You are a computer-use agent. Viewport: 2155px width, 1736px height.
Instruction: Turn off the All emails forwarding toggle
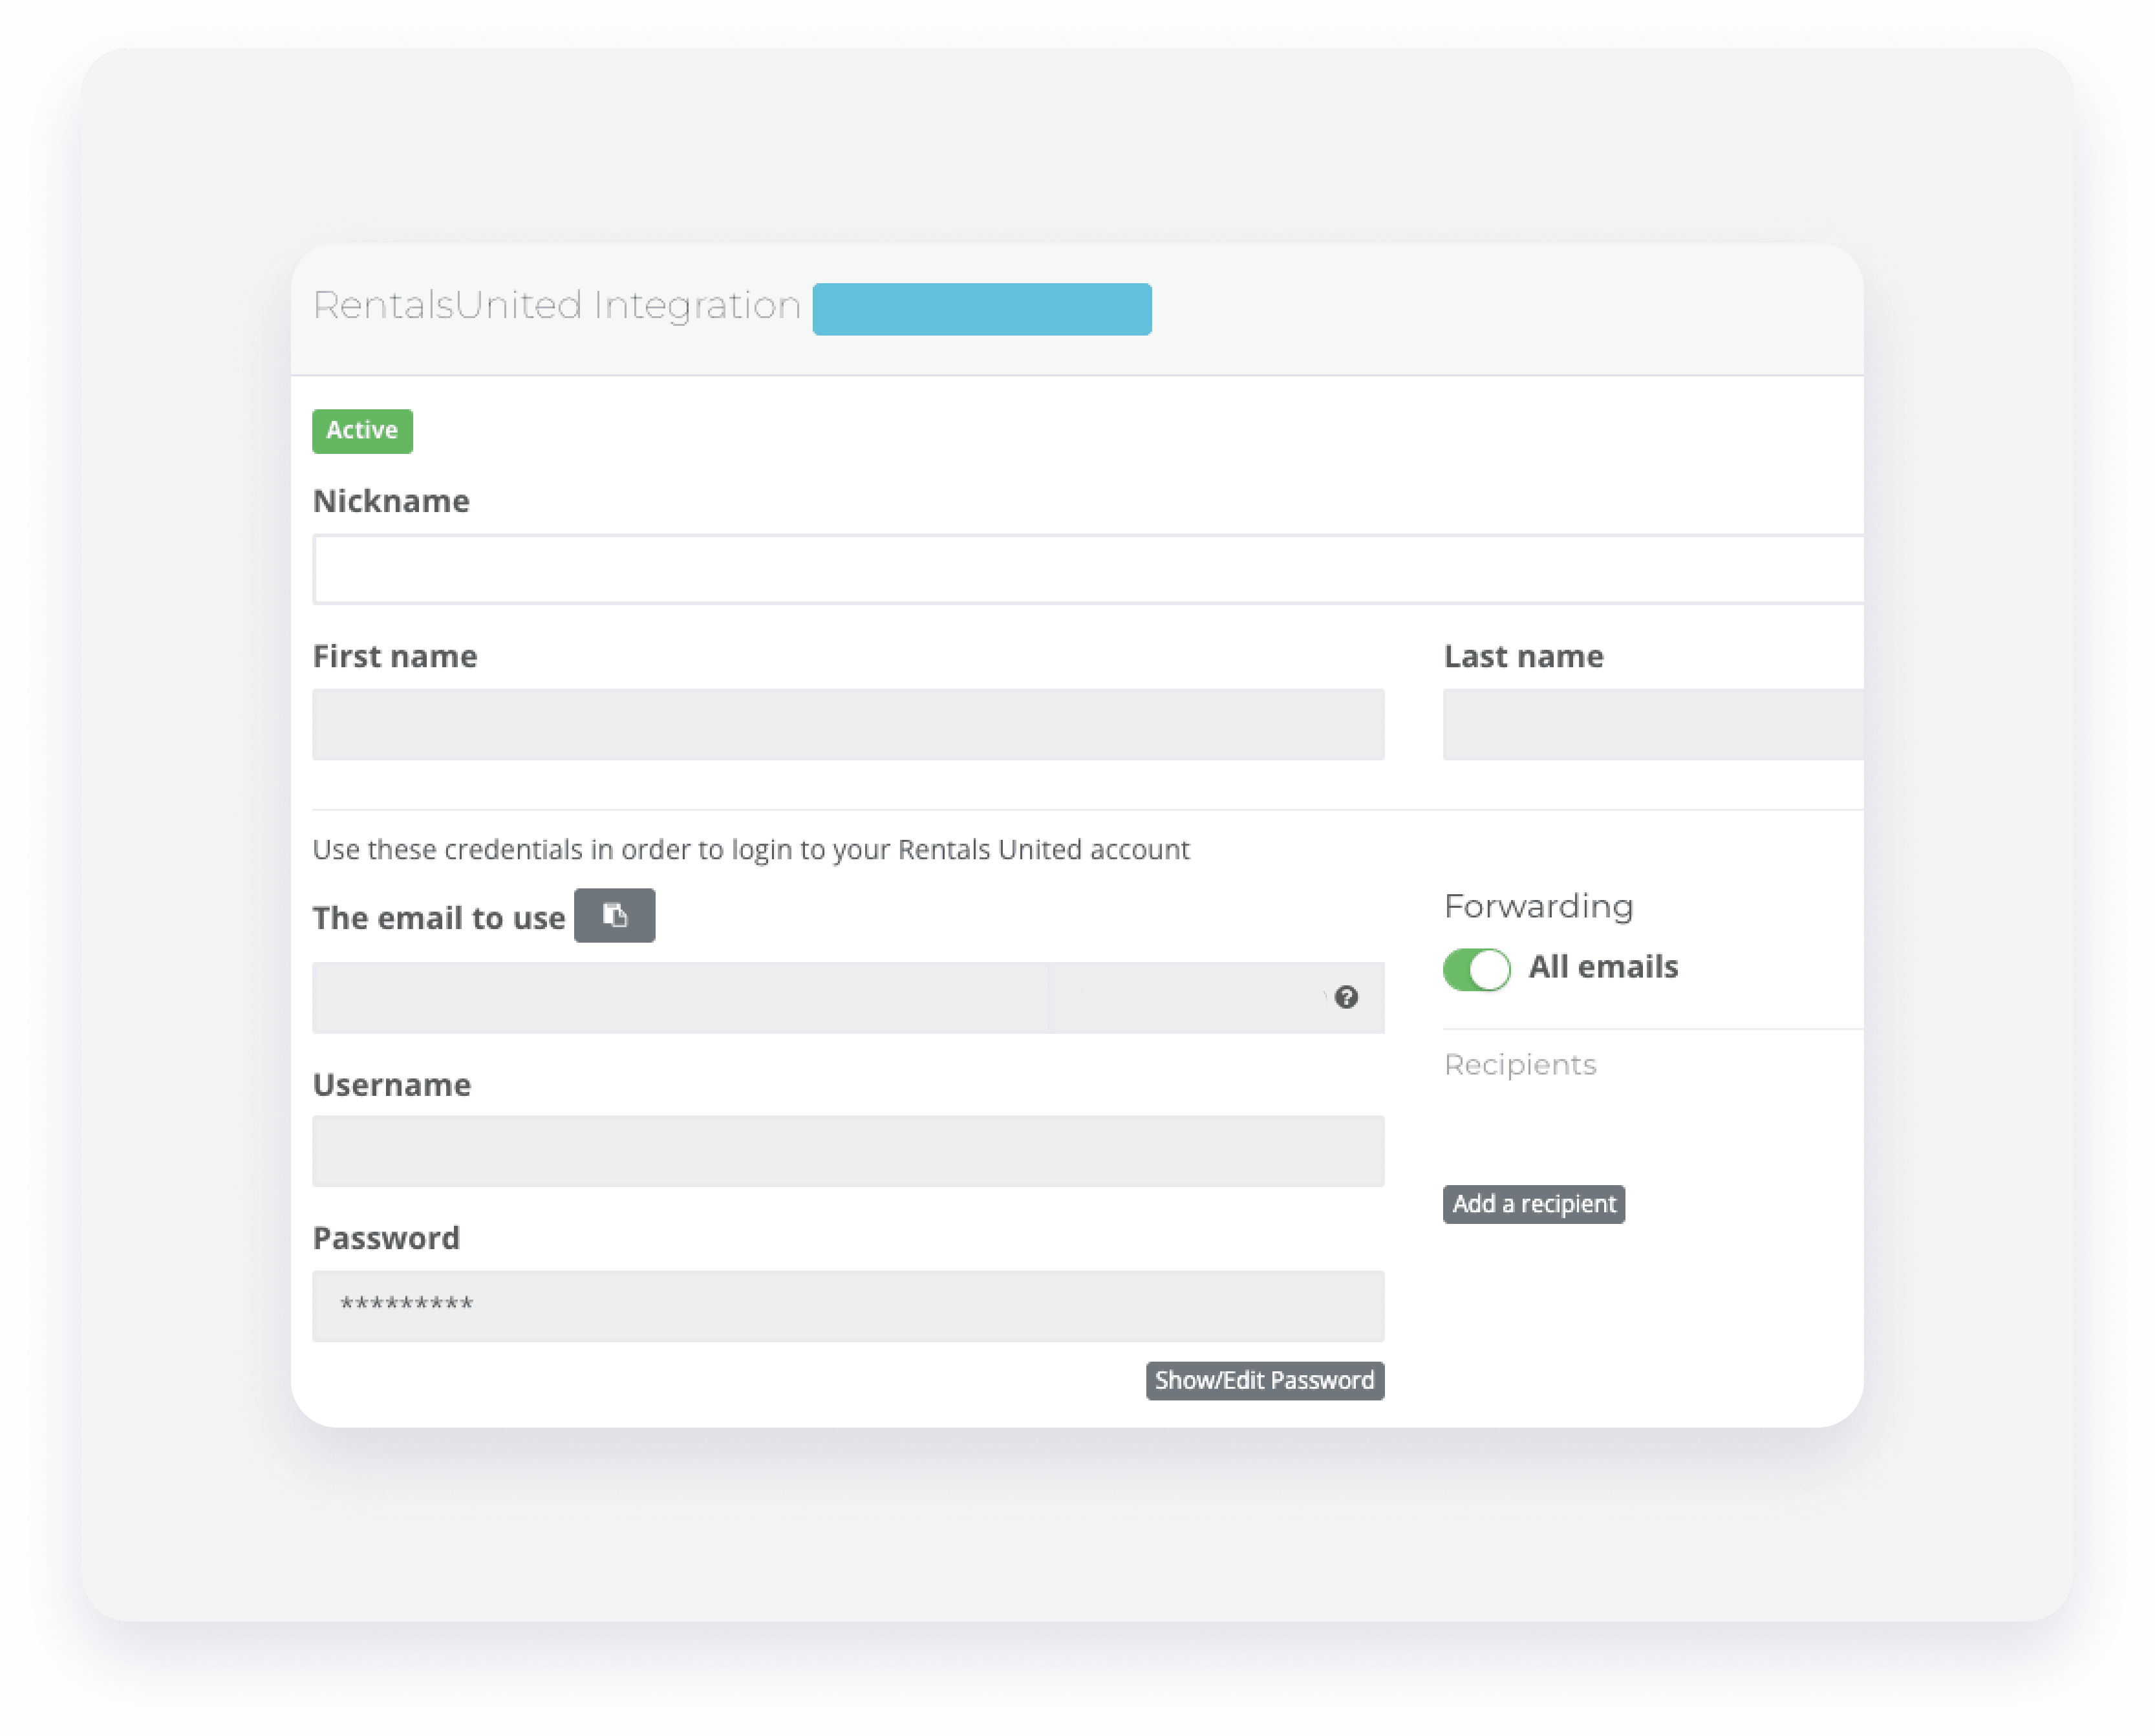[1476, 969]
